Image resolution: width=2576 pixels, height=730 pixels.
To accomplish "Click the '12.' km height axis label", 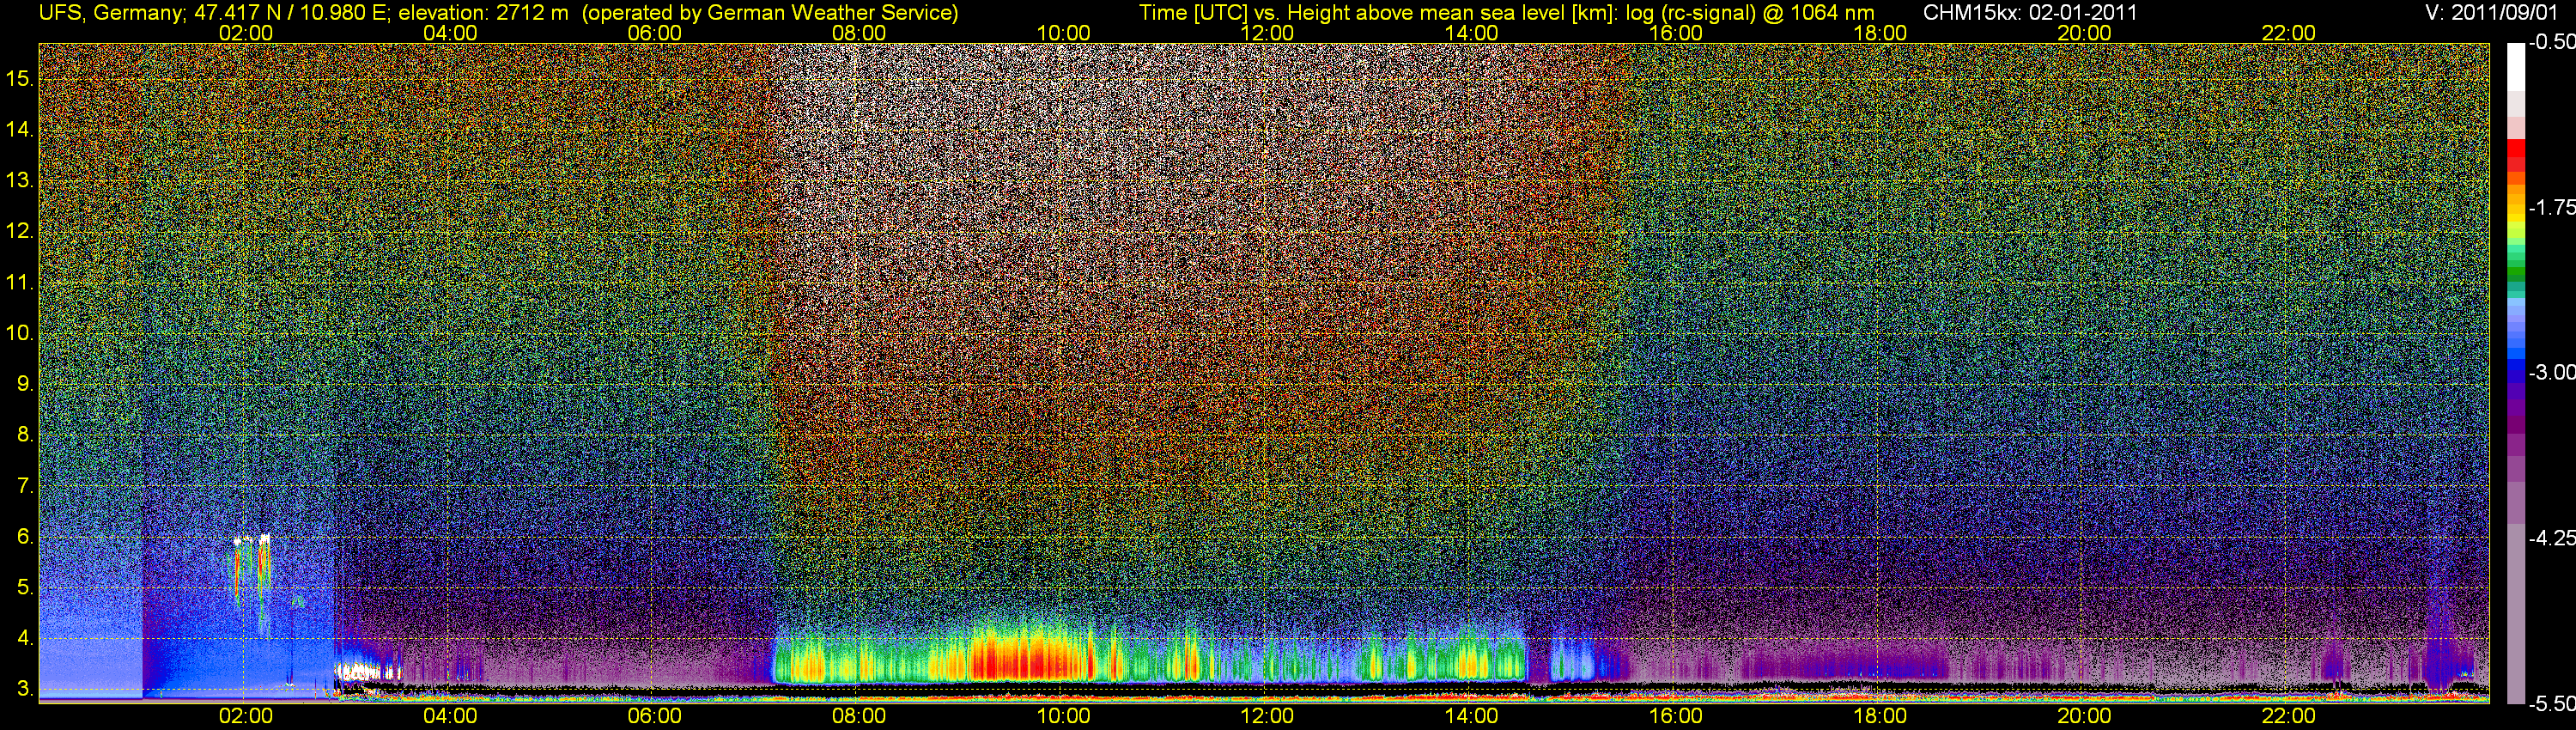I will [20, 231].
